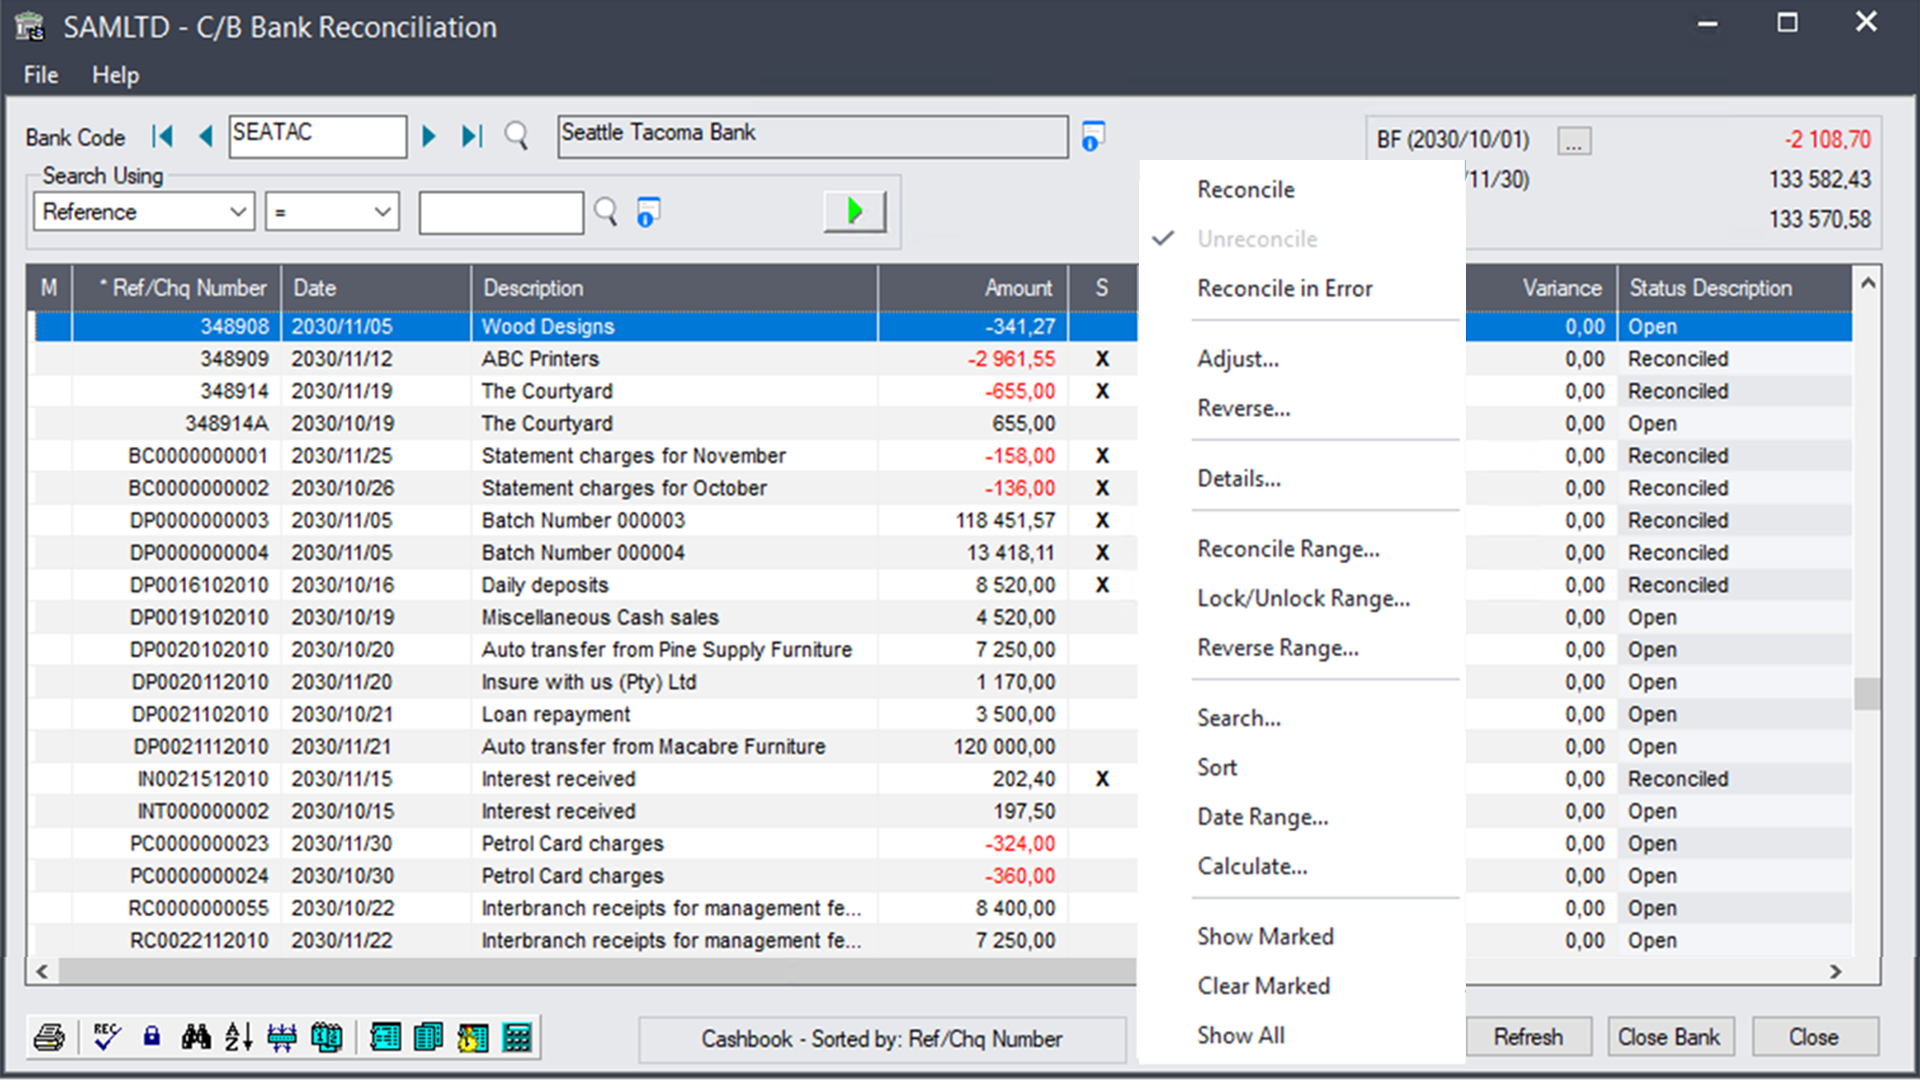The width and height of the screenshot is (1920, 1080).
Task: Click the ellipsis beside BF (2030/10/01)
Action: coord(1573,141)
